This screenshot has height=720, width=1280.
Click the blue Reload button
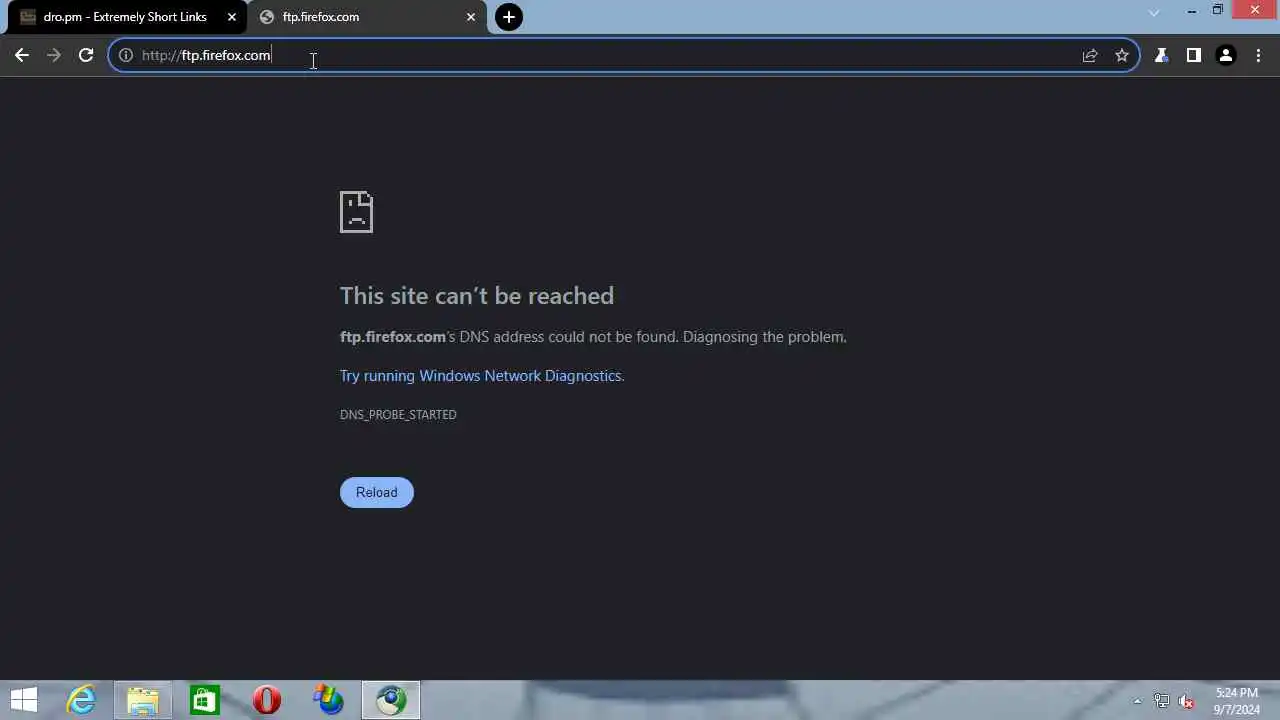click(377, 492)
